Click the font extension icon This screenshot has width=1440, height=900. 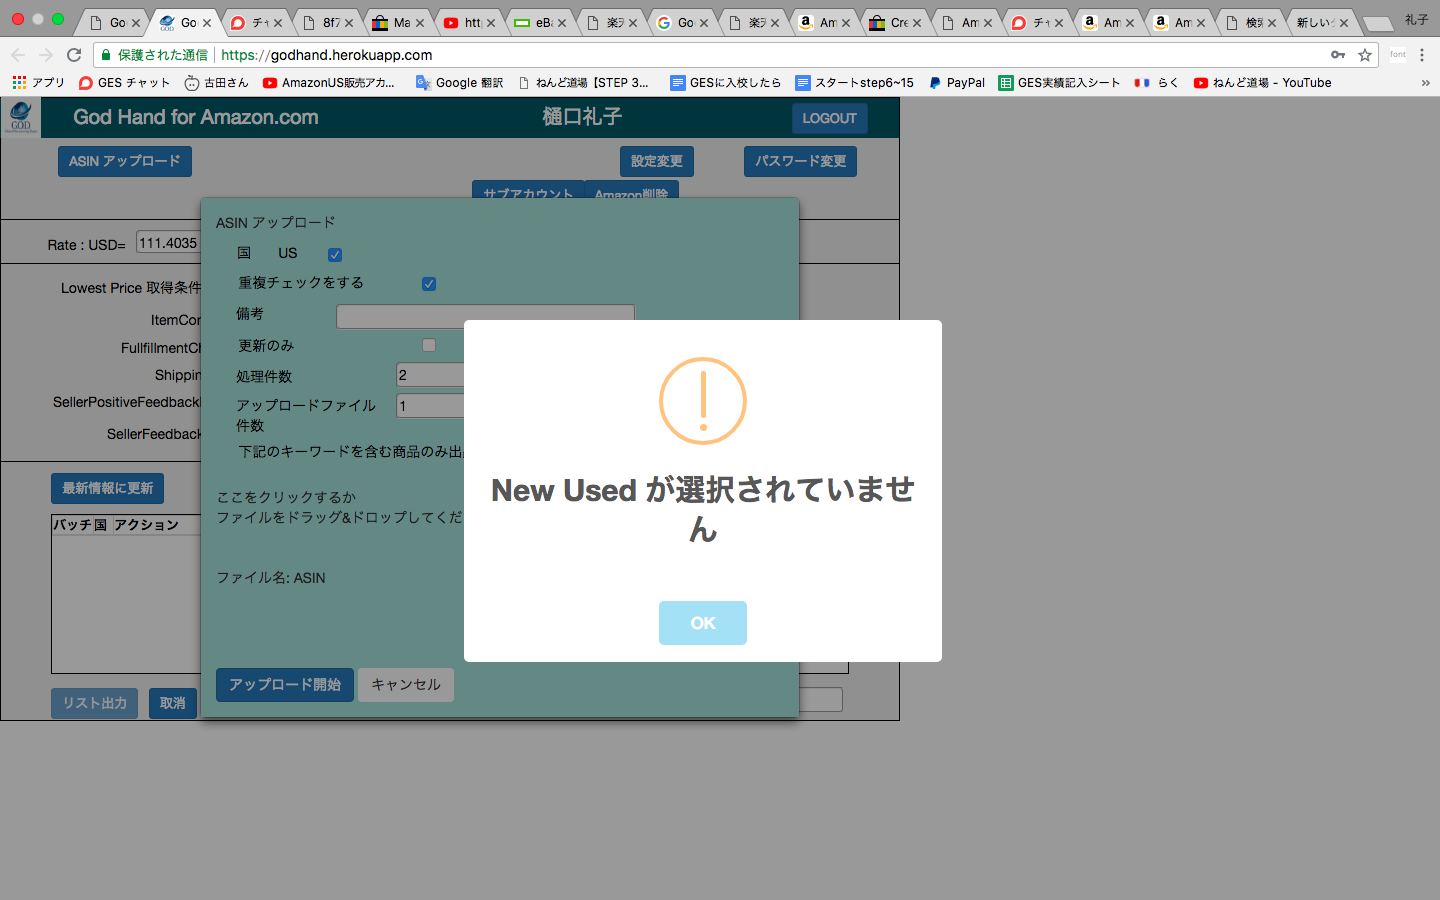tap(1397, 55)
